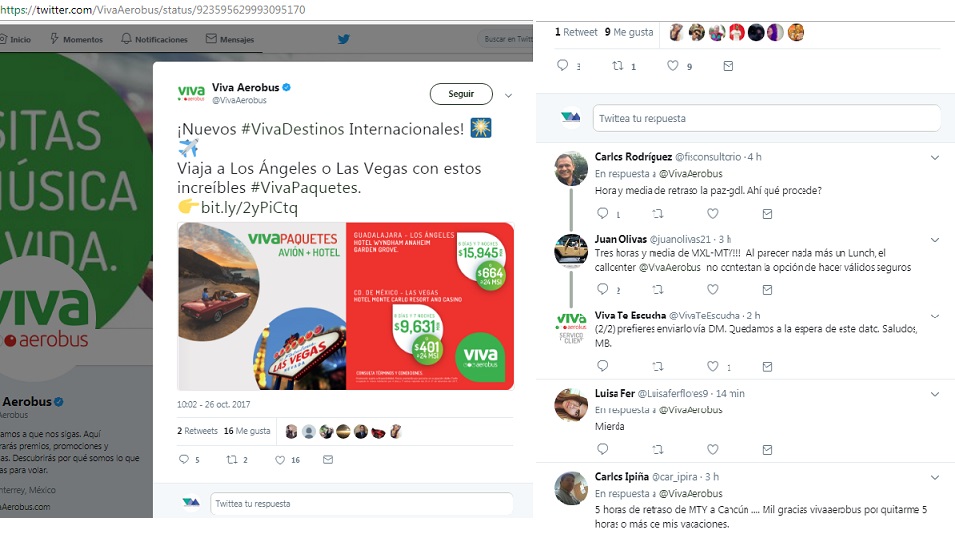955x542 pixels.
Task: Click Seguir to follow Viva Aerobus
Action: point(461,94)
